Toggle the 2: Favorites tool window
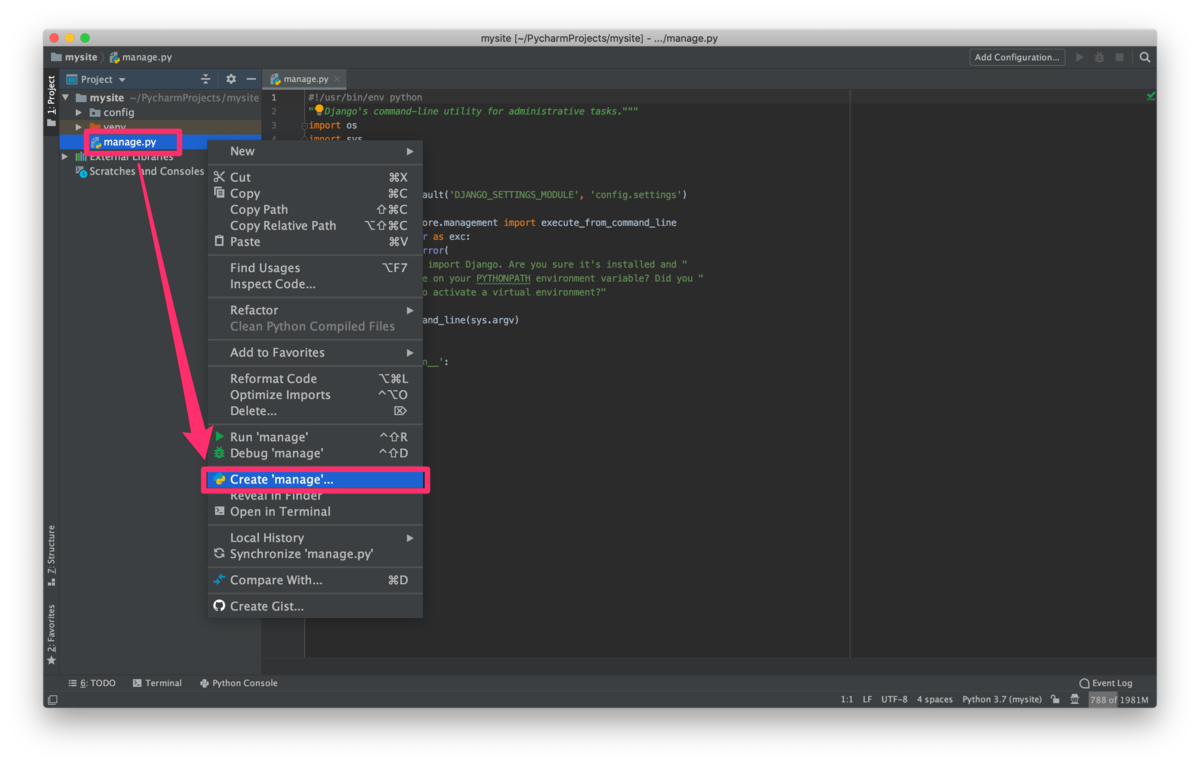The width and height of the screenshot is (1200, 765). click(x=51, y=634)
